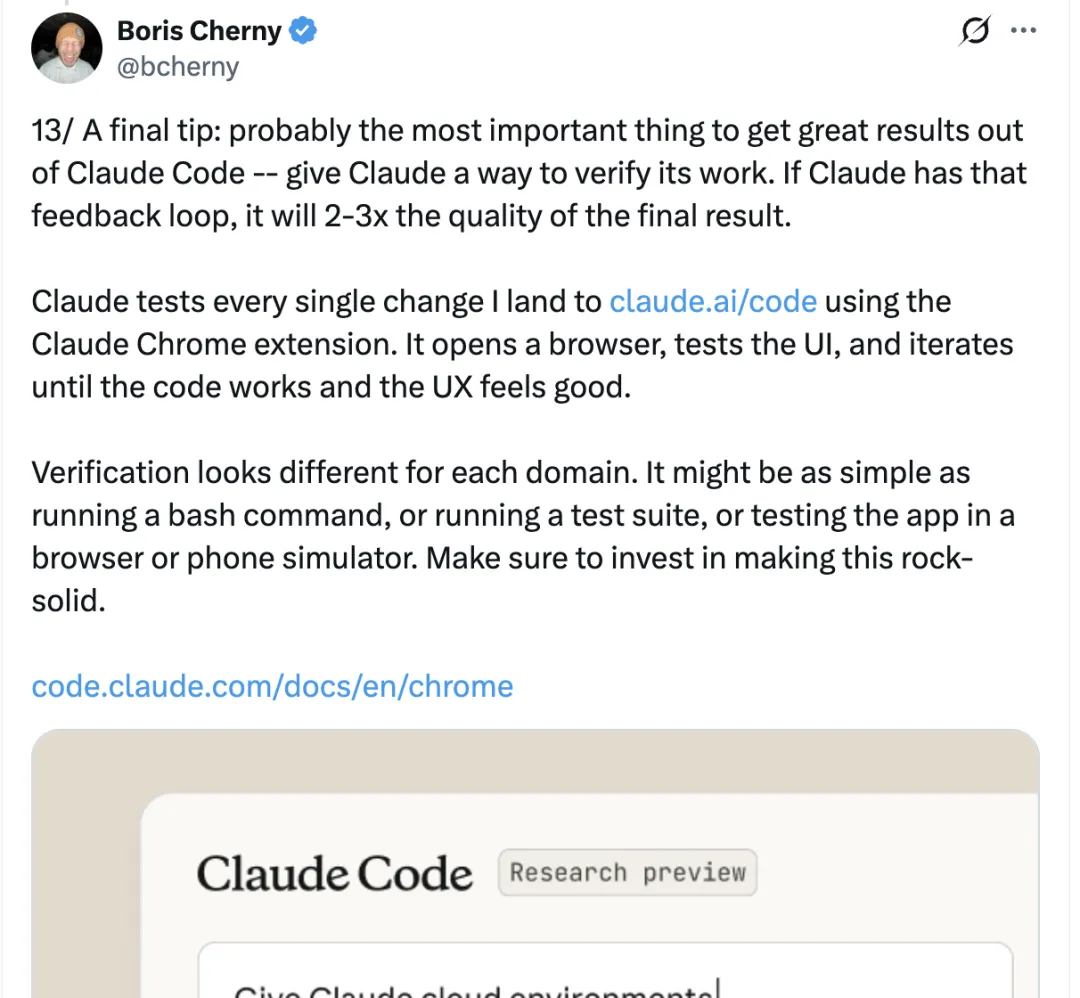1080x998 pixels.
Task: Click the 'rock-solid' closing sentence
Action: (x=699, y=559)
